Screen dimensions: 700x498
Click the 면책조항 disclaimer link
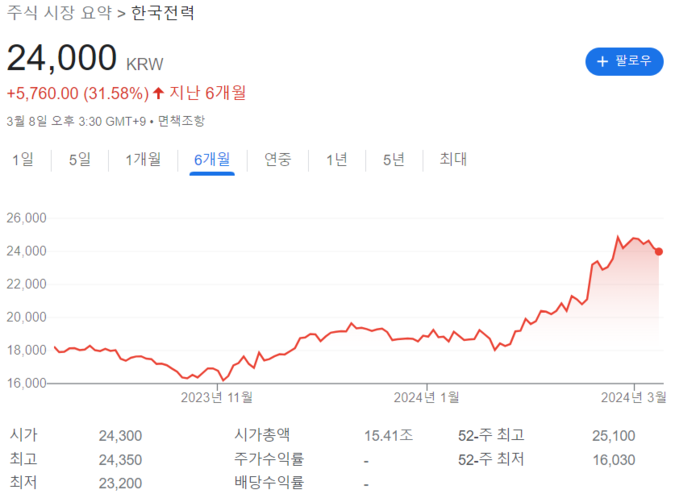click(181, 121)
